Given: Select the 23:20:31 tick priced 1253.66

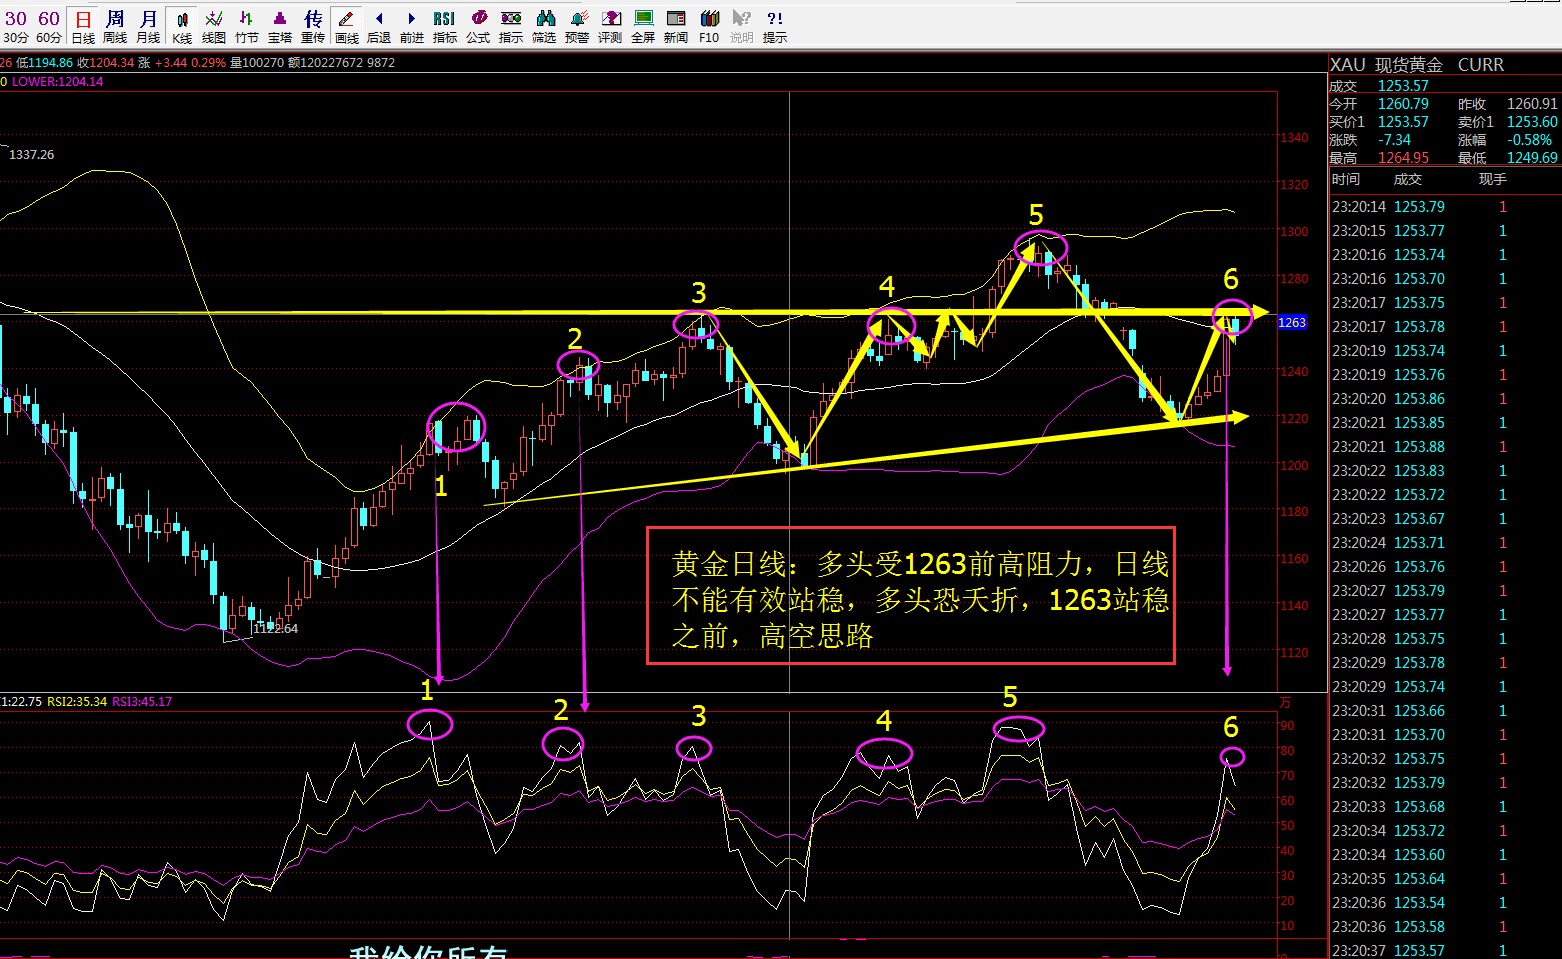Looking at the screenshot, I should 1444,711.
